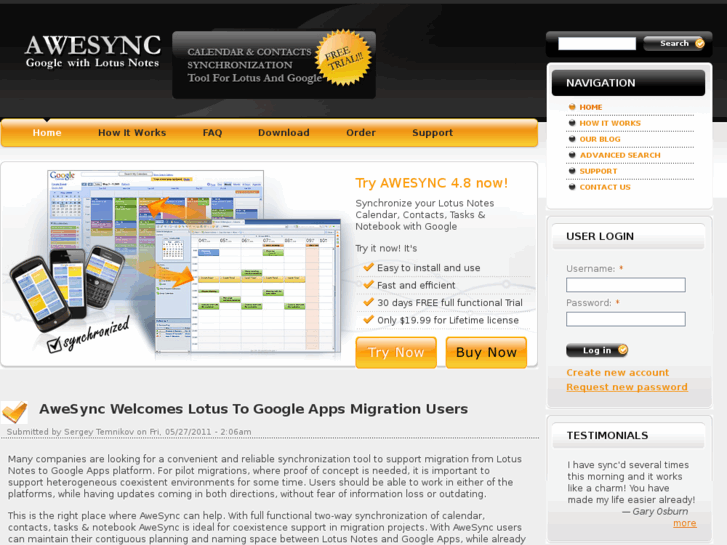
Task: Open the article title about Migration Users
Action: click(x=254, y=409)
